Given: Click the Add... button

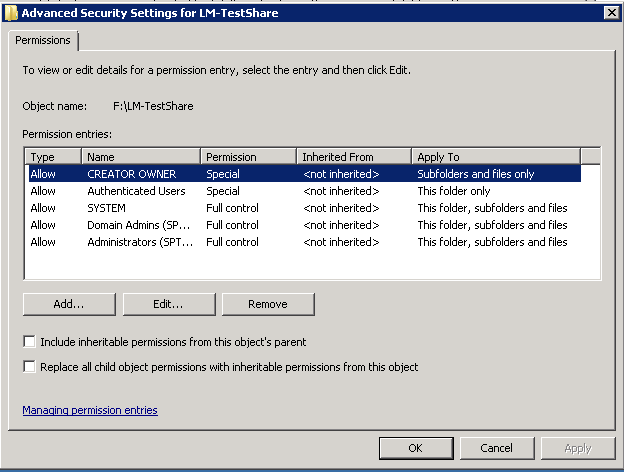Looking at the screenshot, I should point(69,304).
